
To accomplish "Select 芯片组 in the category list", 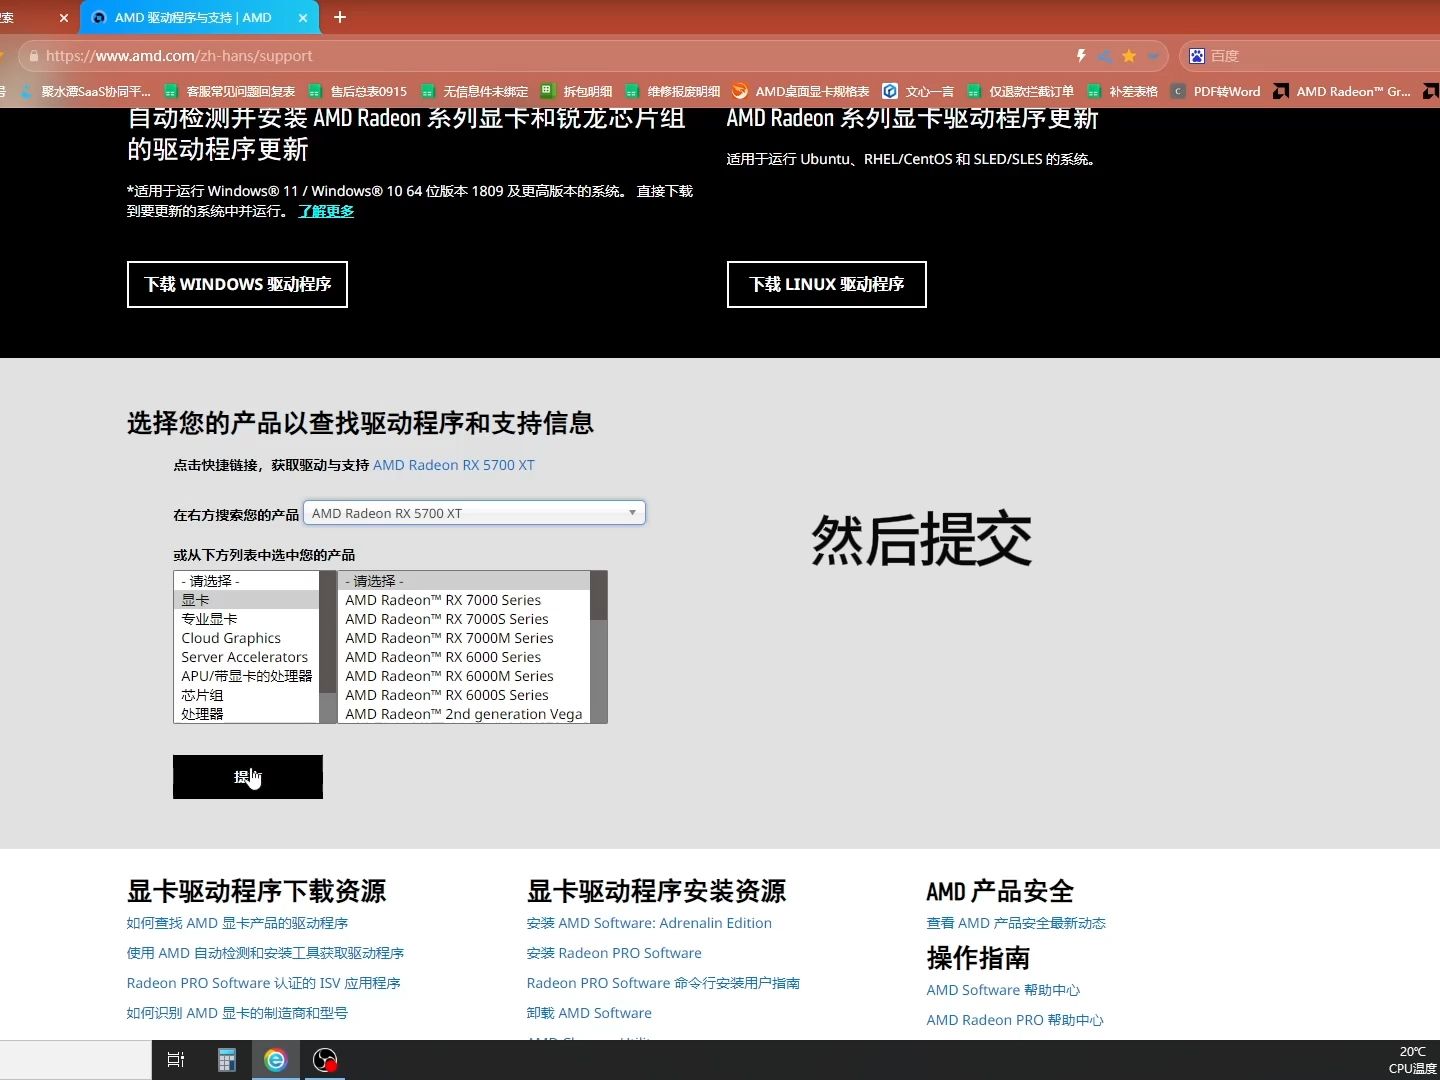I will pyautogui.click(x=246, y=695).
